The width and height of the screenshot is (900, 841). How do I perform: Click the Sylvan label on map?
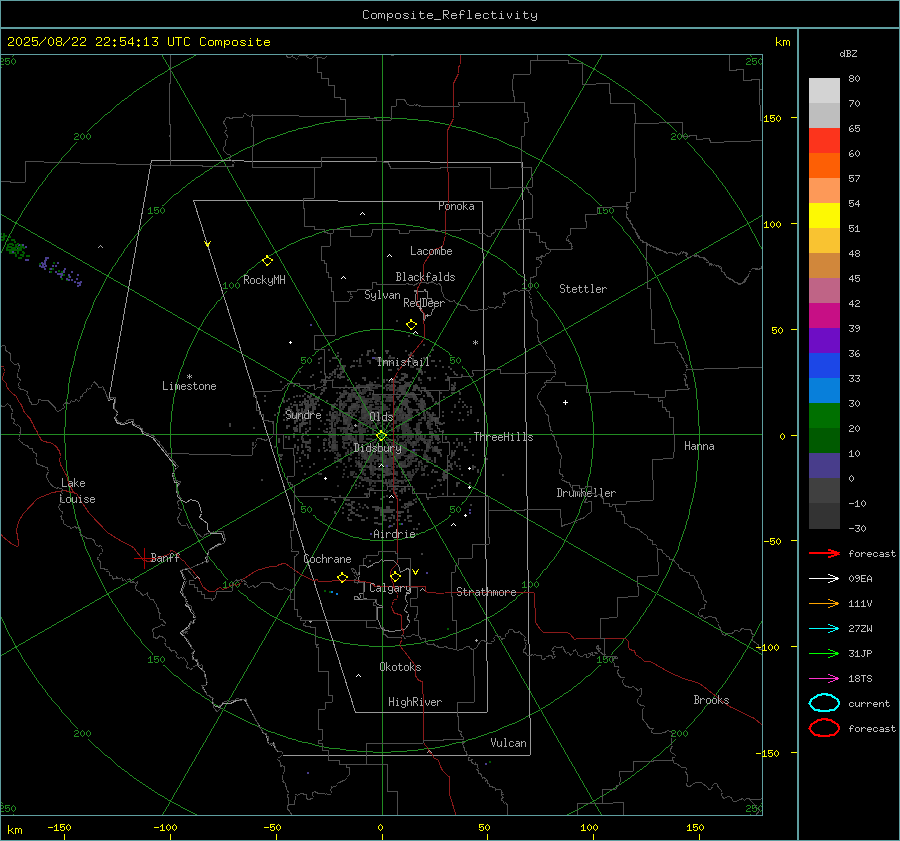pyautogui.click(x=382, y=295)
